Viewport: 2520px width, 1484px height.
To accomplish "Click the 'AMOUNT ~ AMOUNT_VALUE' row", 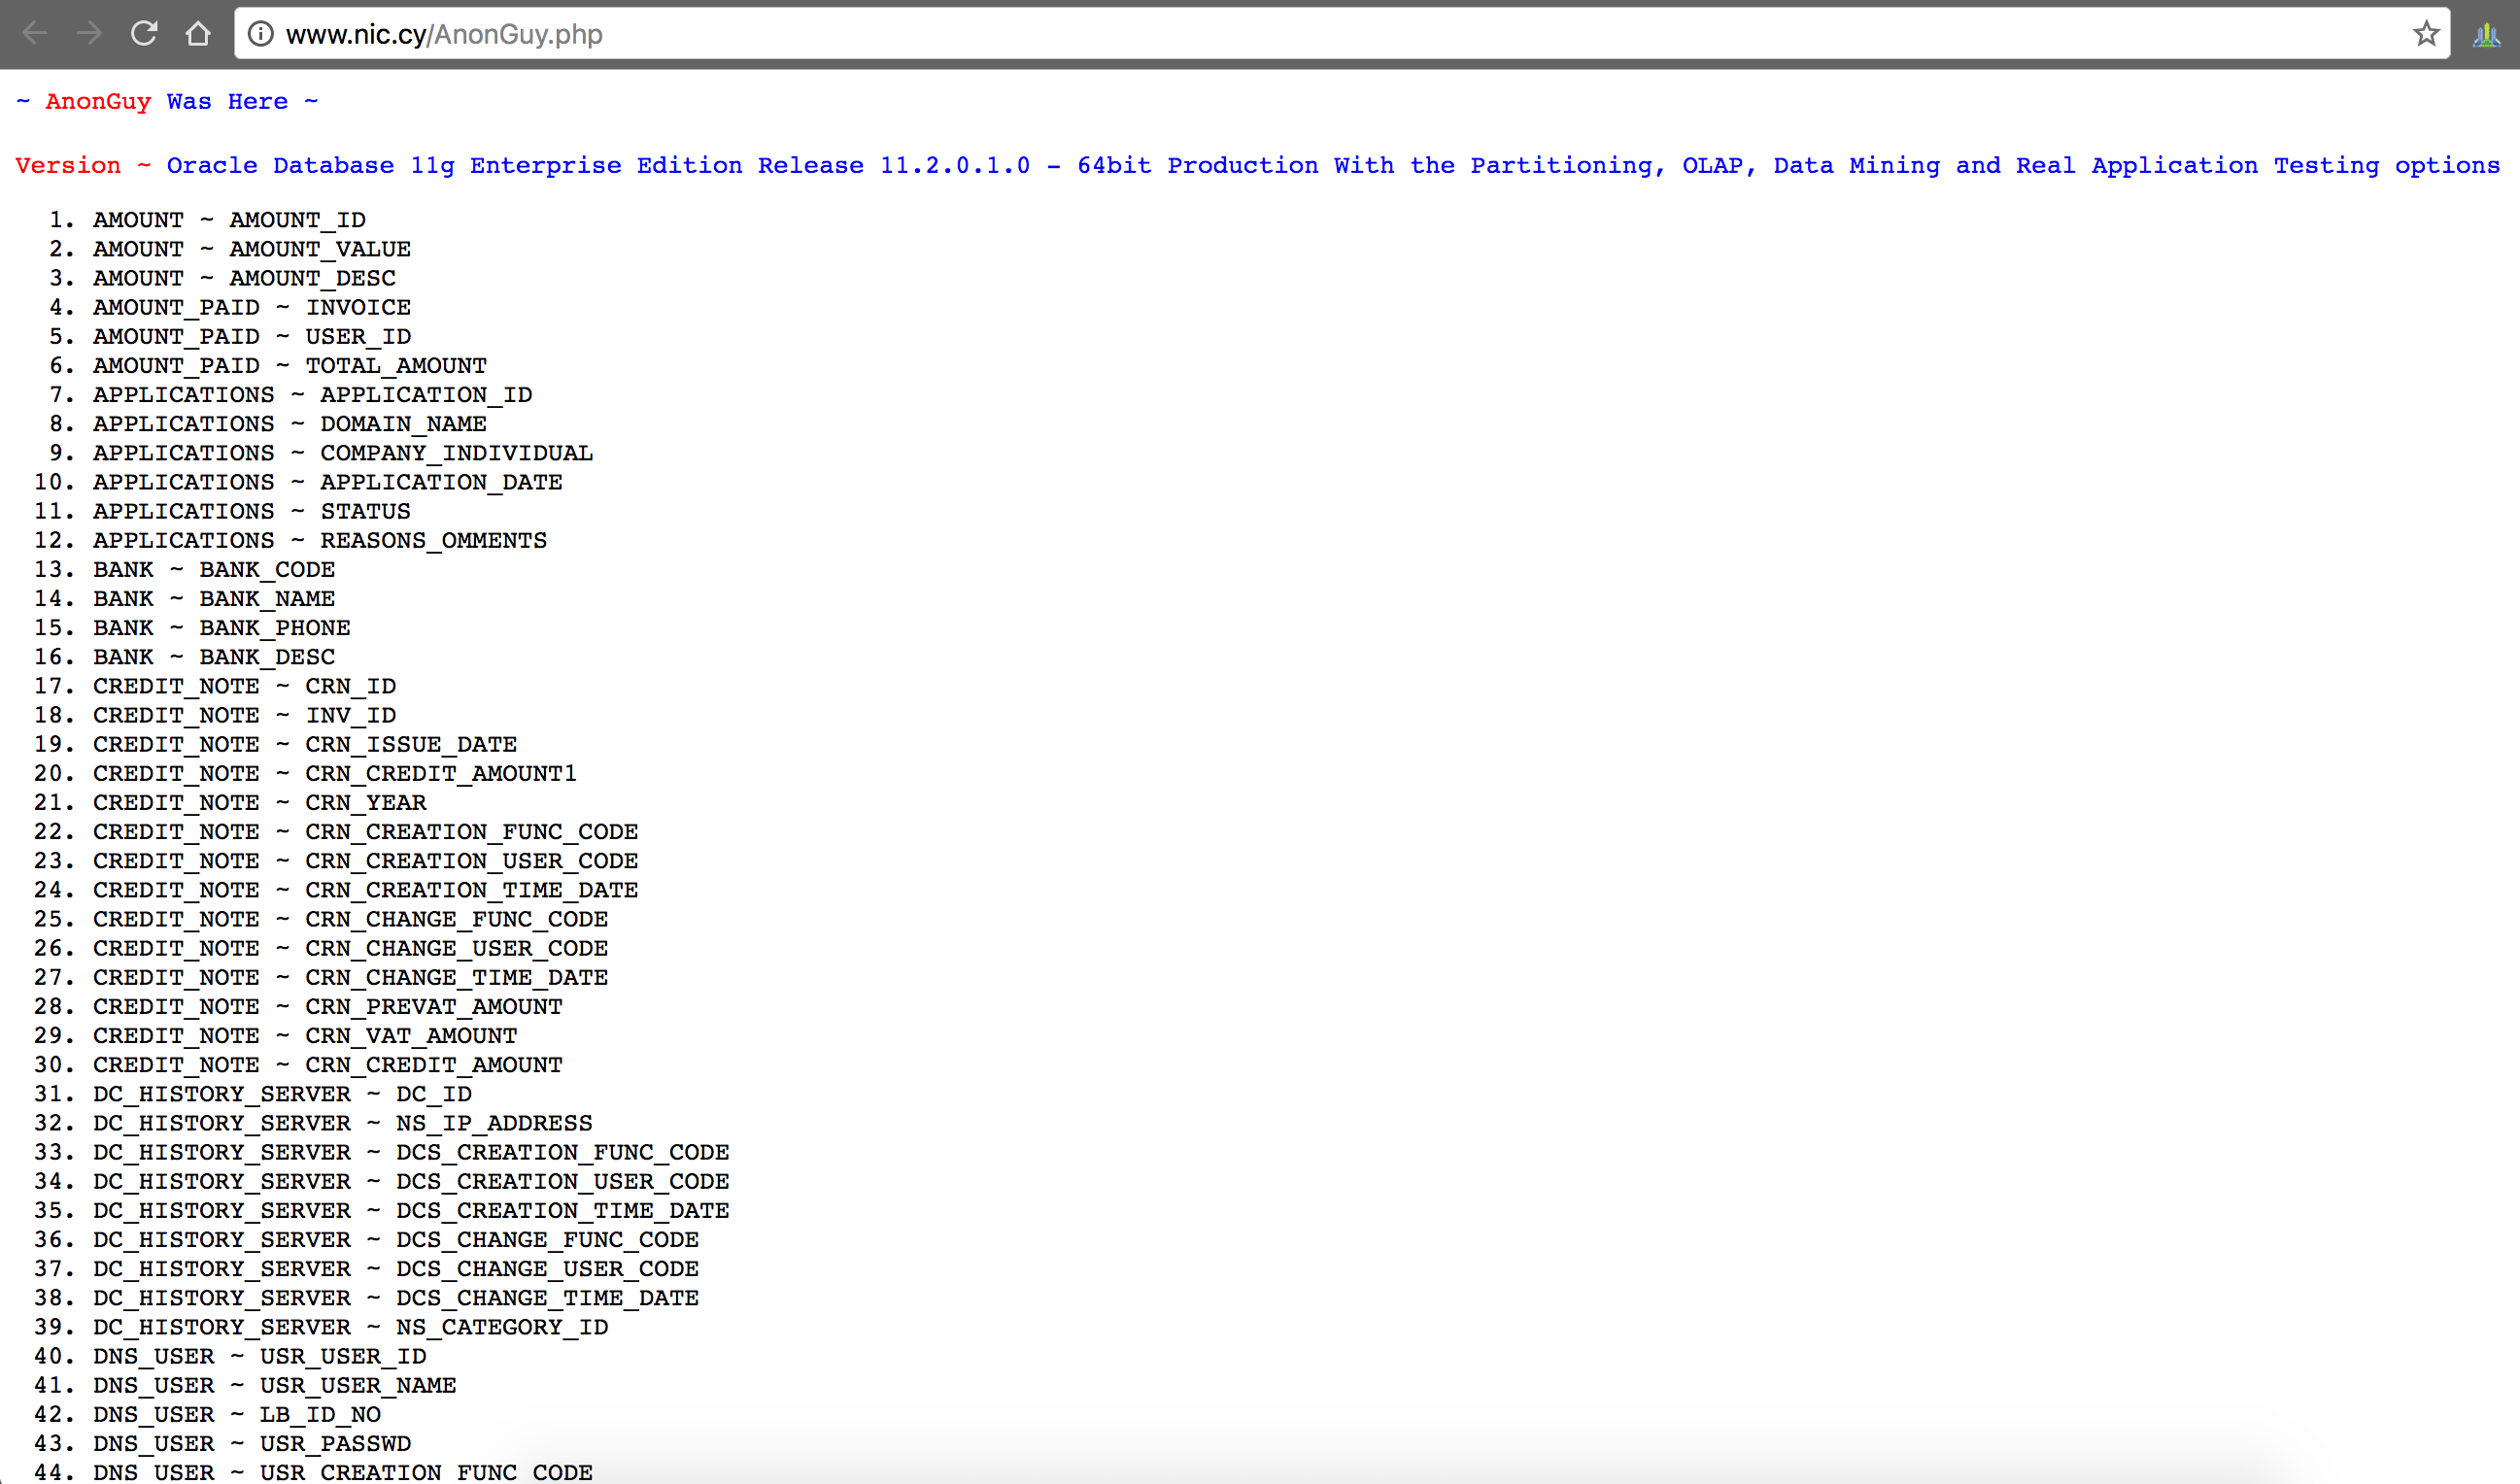I will coord(252,249).
